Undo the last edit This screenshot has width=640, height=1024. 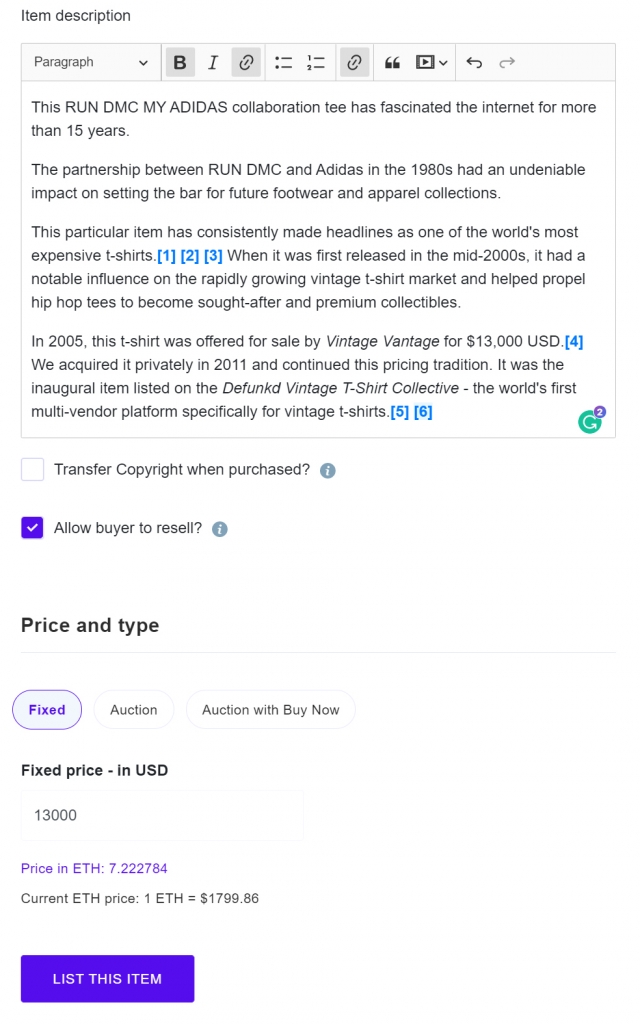(474, 62)
